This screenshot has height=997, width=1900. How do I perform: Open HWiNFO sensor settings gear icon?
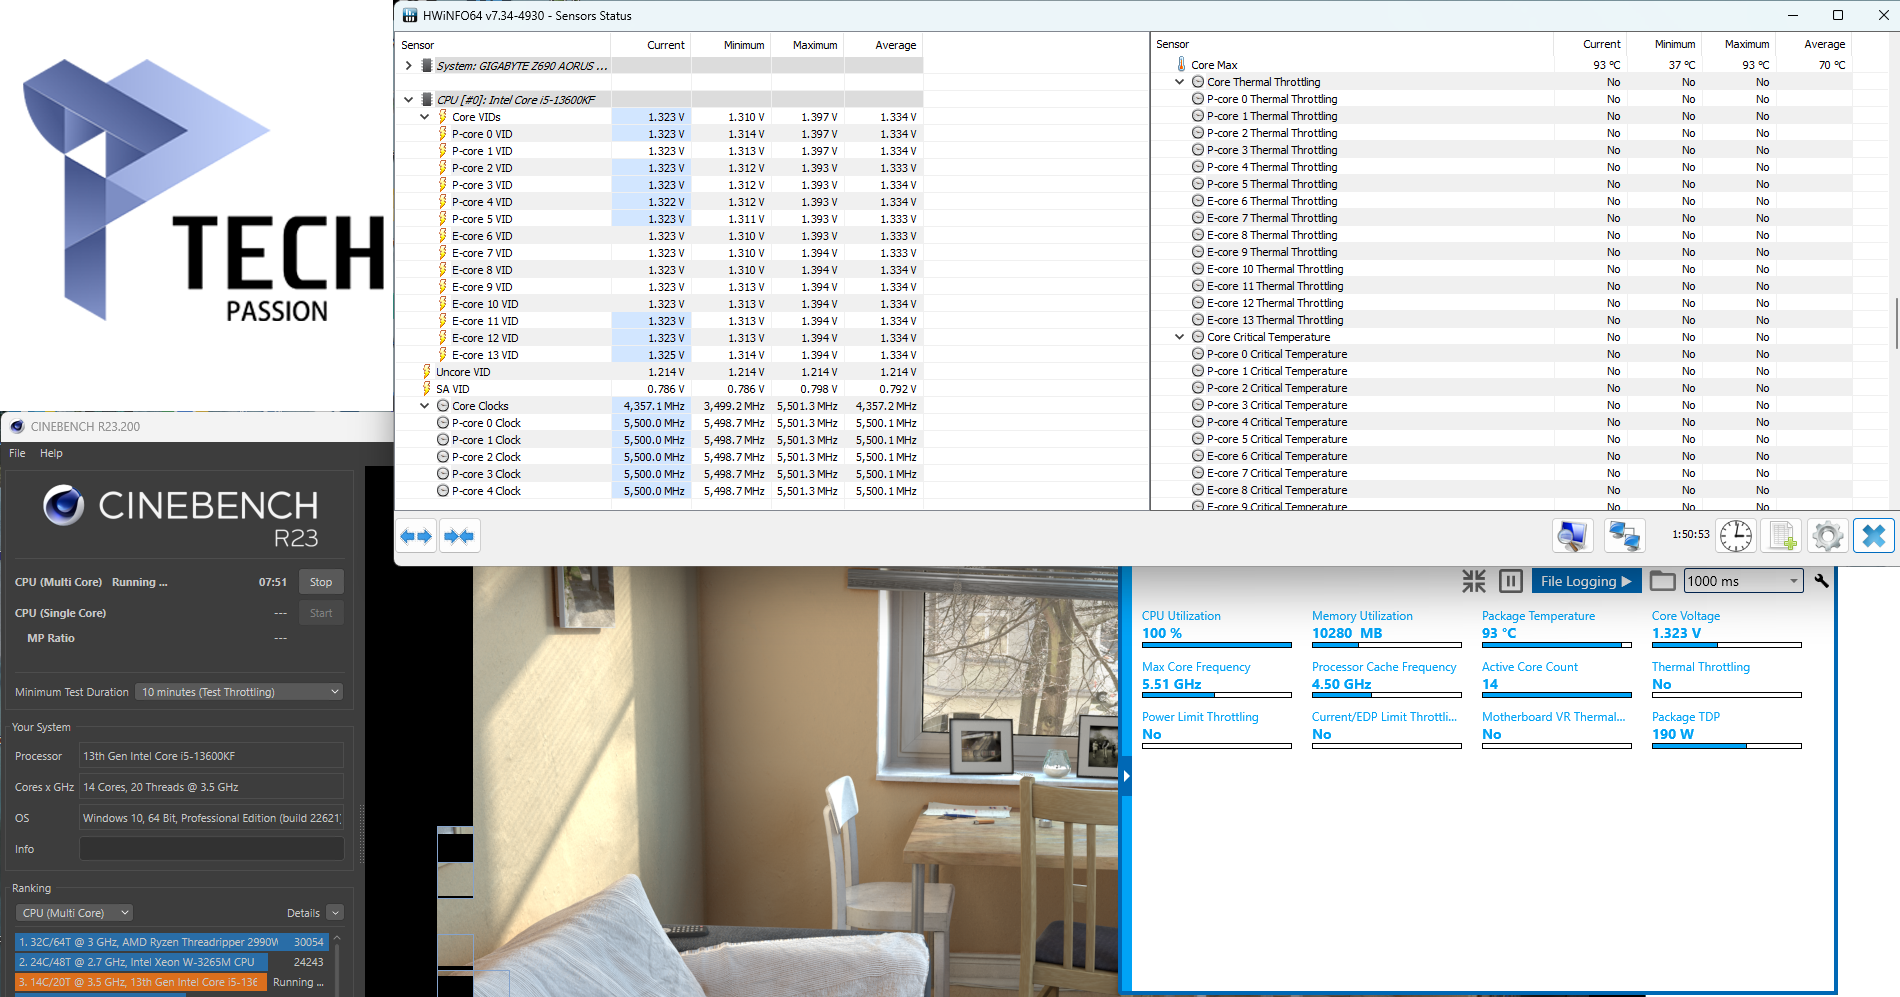coord(1827,536)
